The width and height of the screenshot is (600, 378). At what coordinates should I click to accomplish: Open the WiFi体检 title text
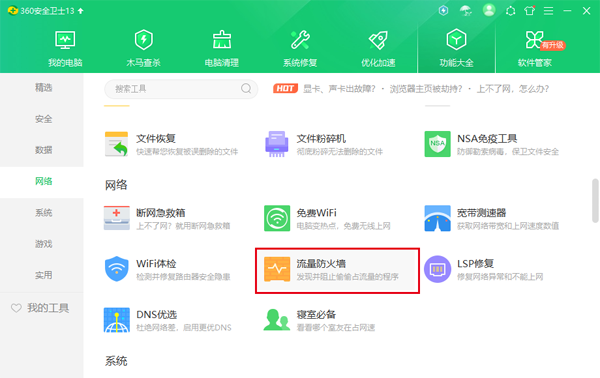point(156,264)
